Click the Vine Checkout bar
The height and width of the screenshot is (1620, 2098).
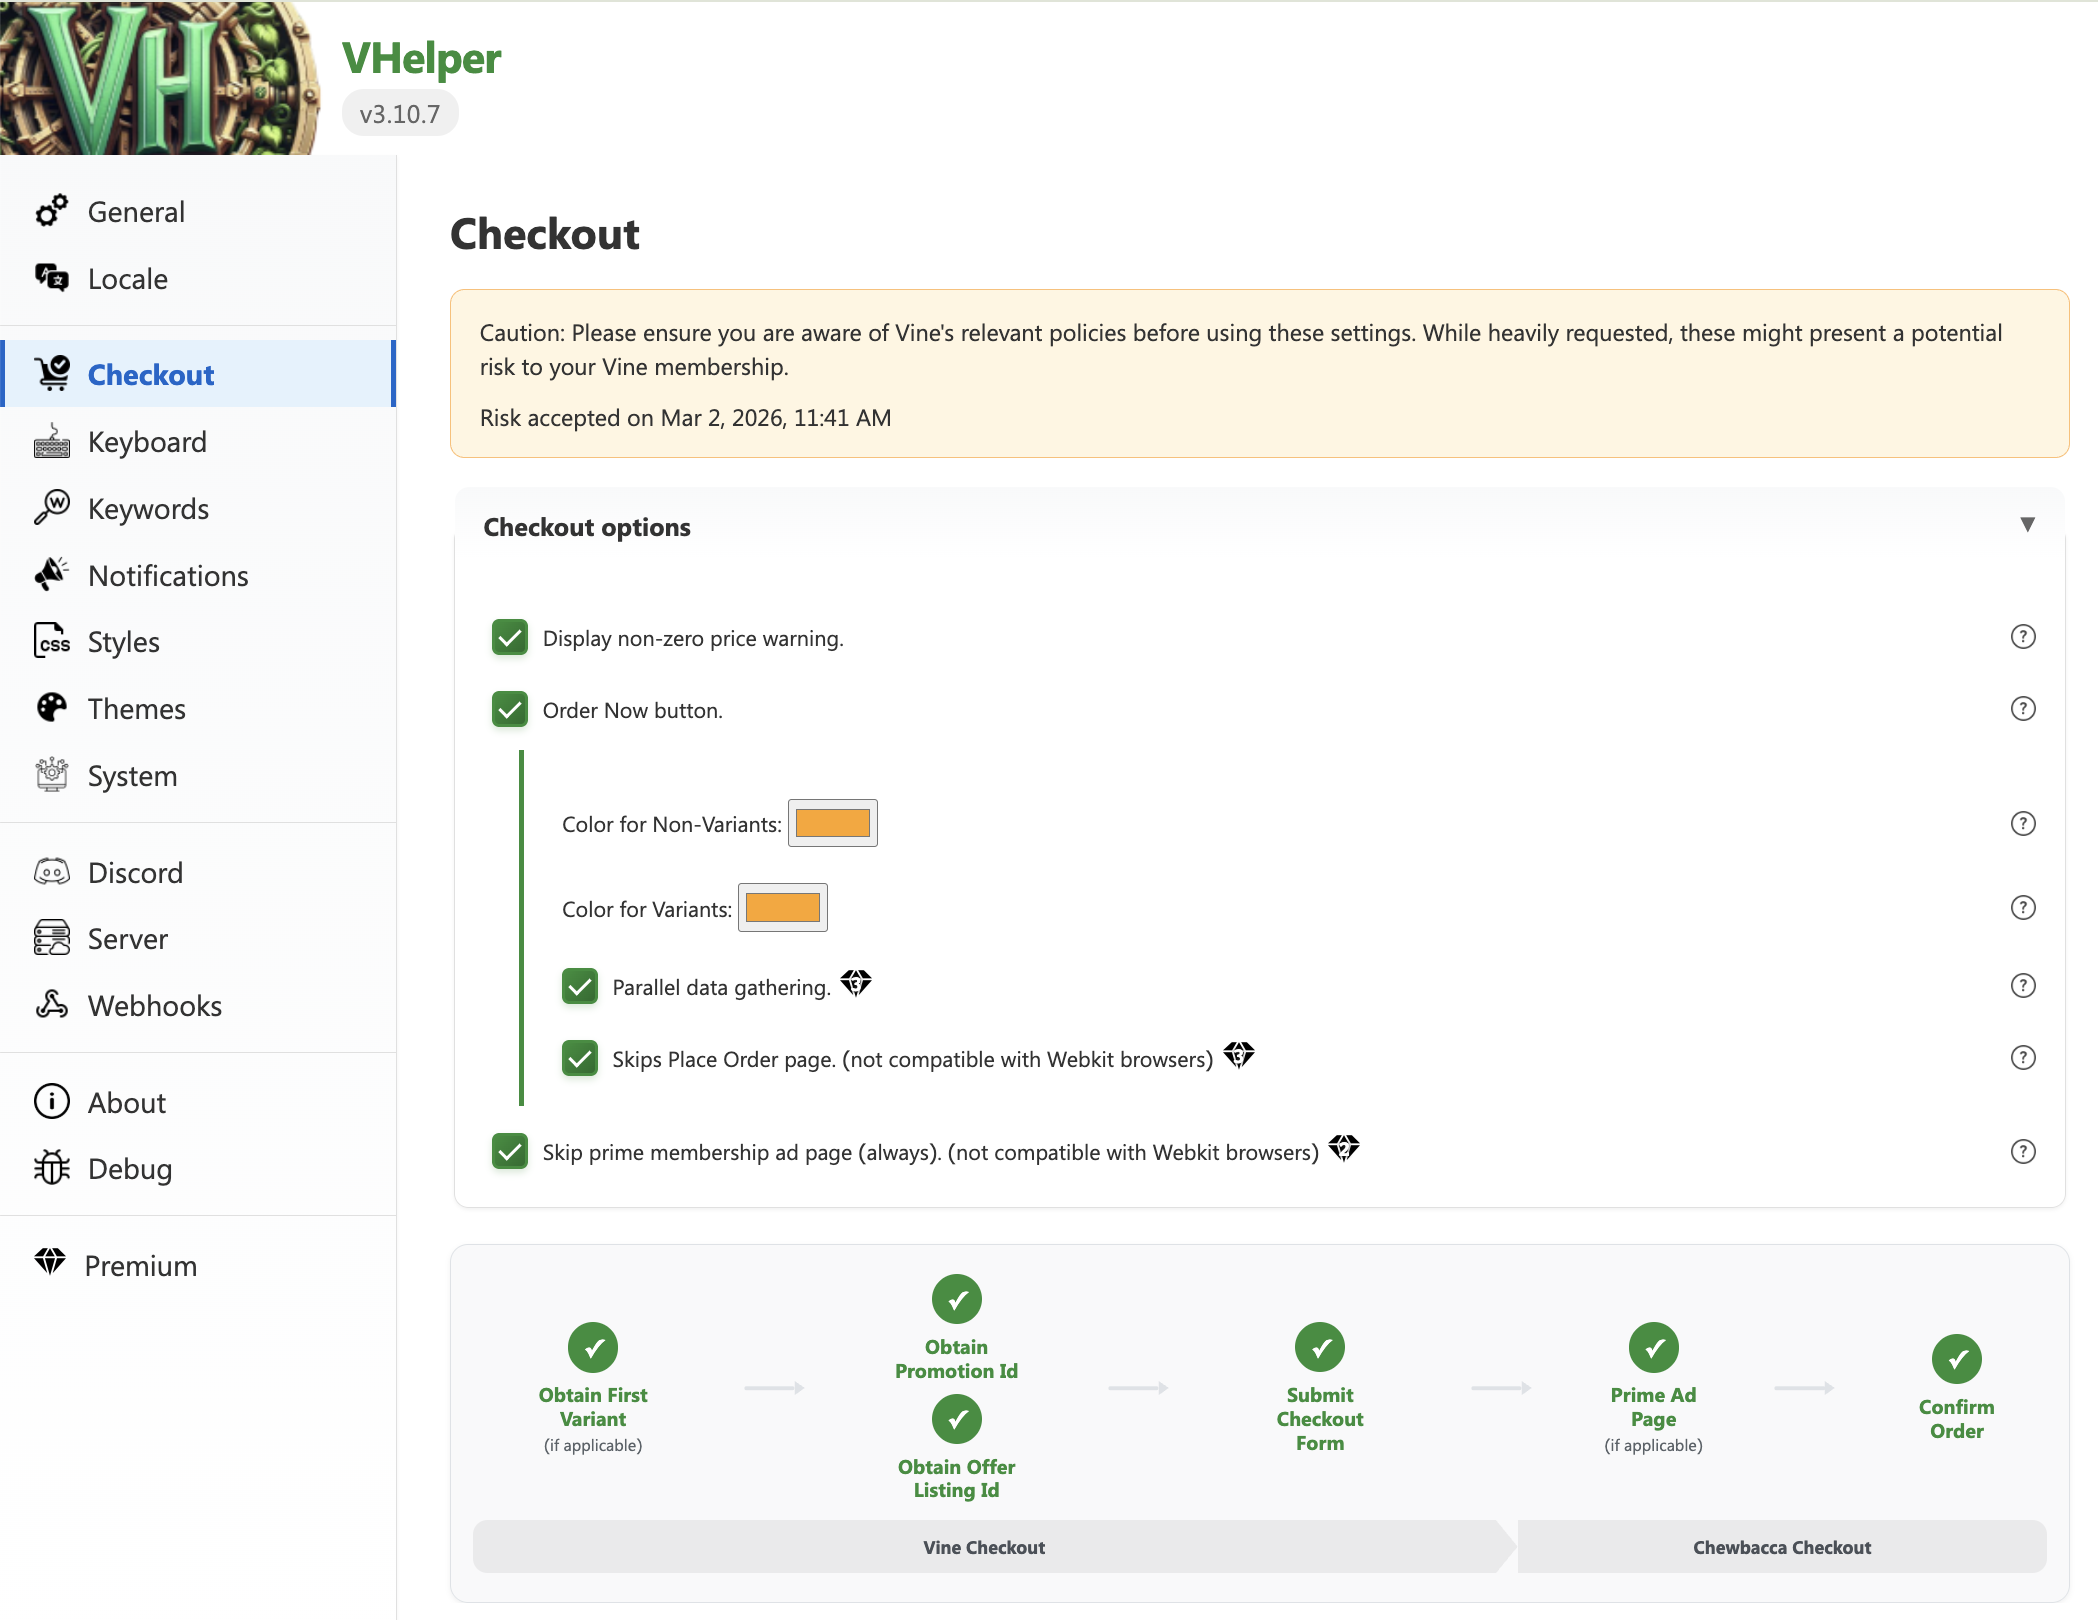[x=984, y=1547]
